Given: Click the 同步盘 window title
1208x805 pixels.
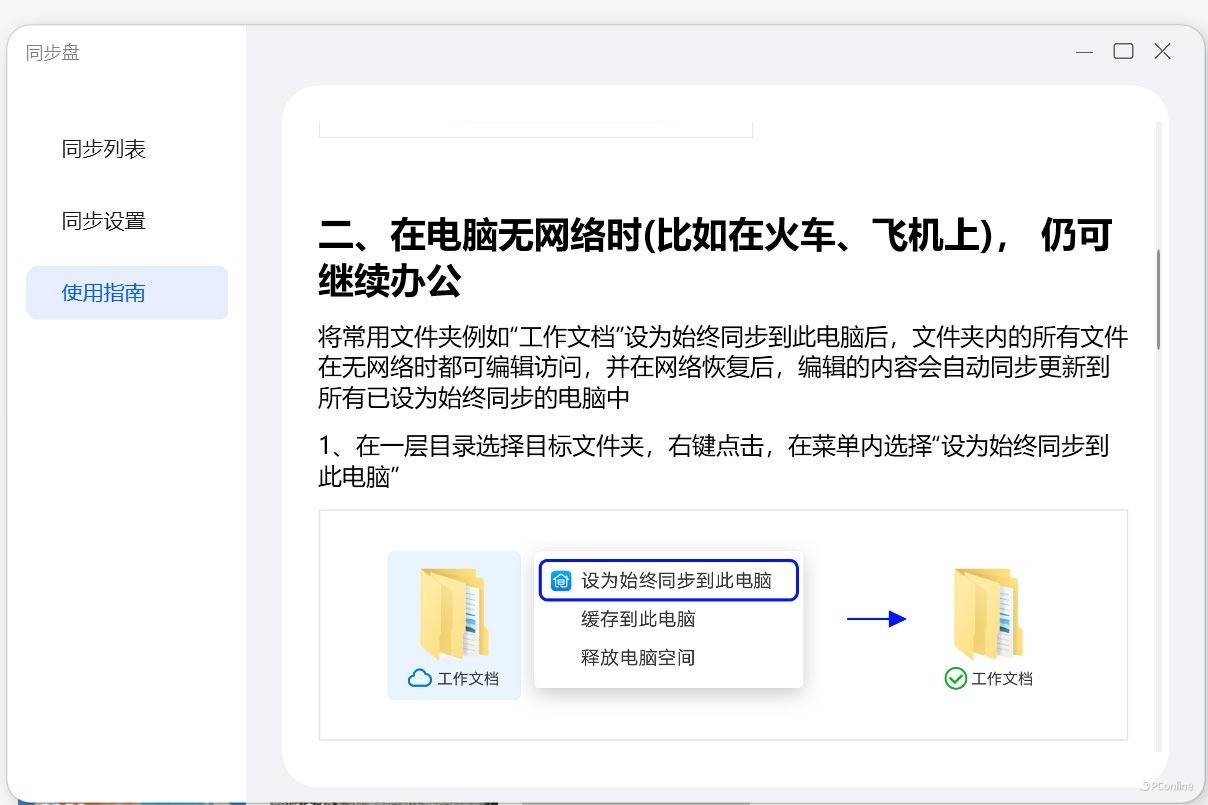Looking at the screenshot, I should pyautogui.click(x=53, y=53).
